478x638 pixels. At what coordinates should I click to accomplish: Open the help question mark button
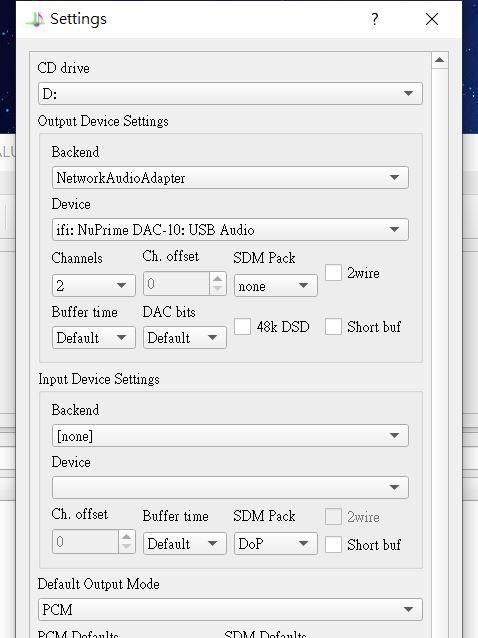(x=374, y=19)
